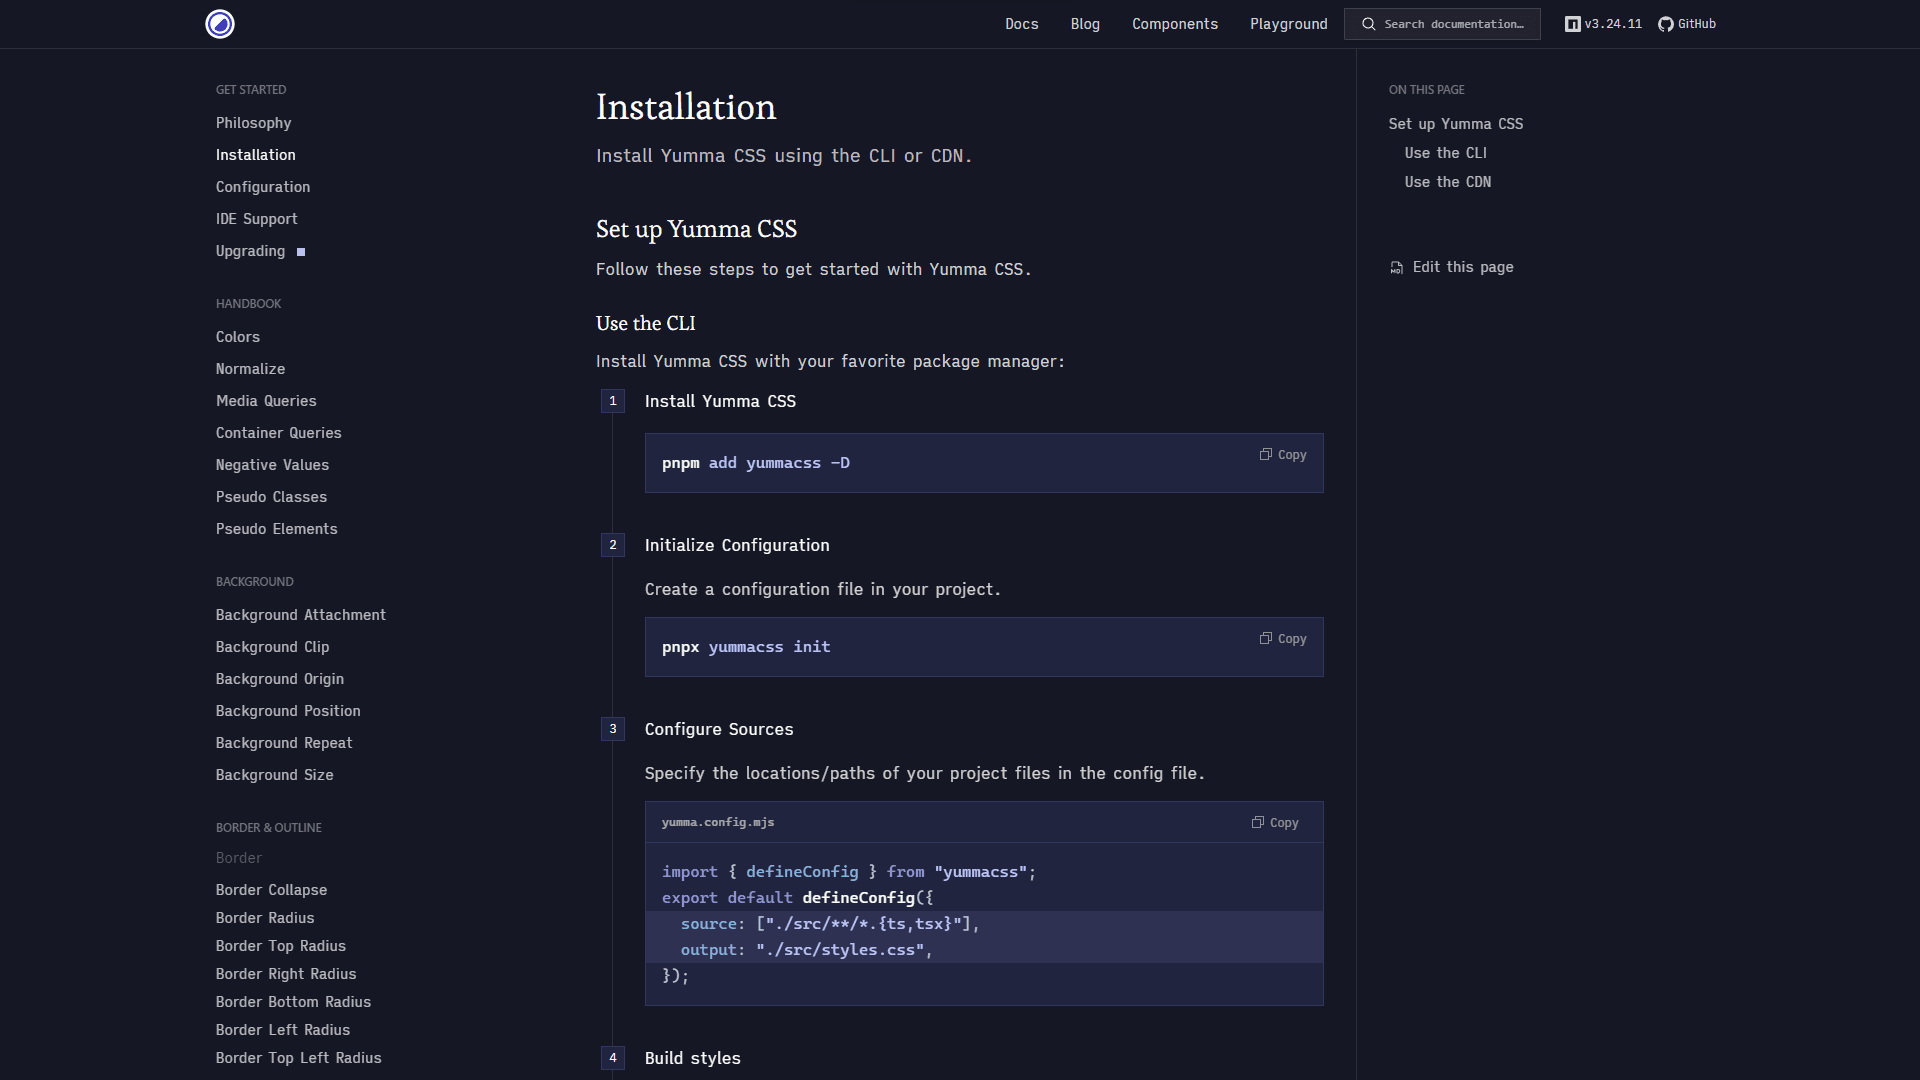Open Border Top Radius page
This screenshot has width=1920, height=1080.
pos(281,946)
